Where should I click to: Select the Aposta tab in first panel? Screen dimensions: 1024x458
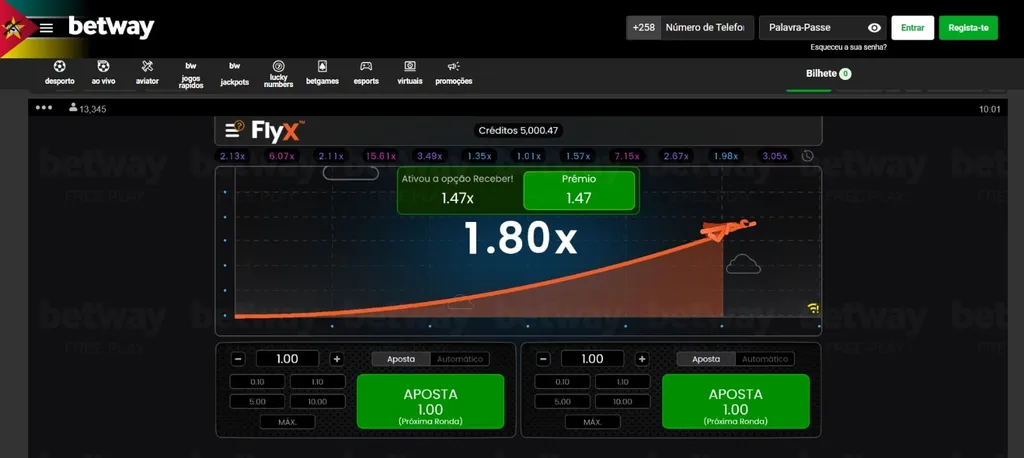[x=401, y=359]
